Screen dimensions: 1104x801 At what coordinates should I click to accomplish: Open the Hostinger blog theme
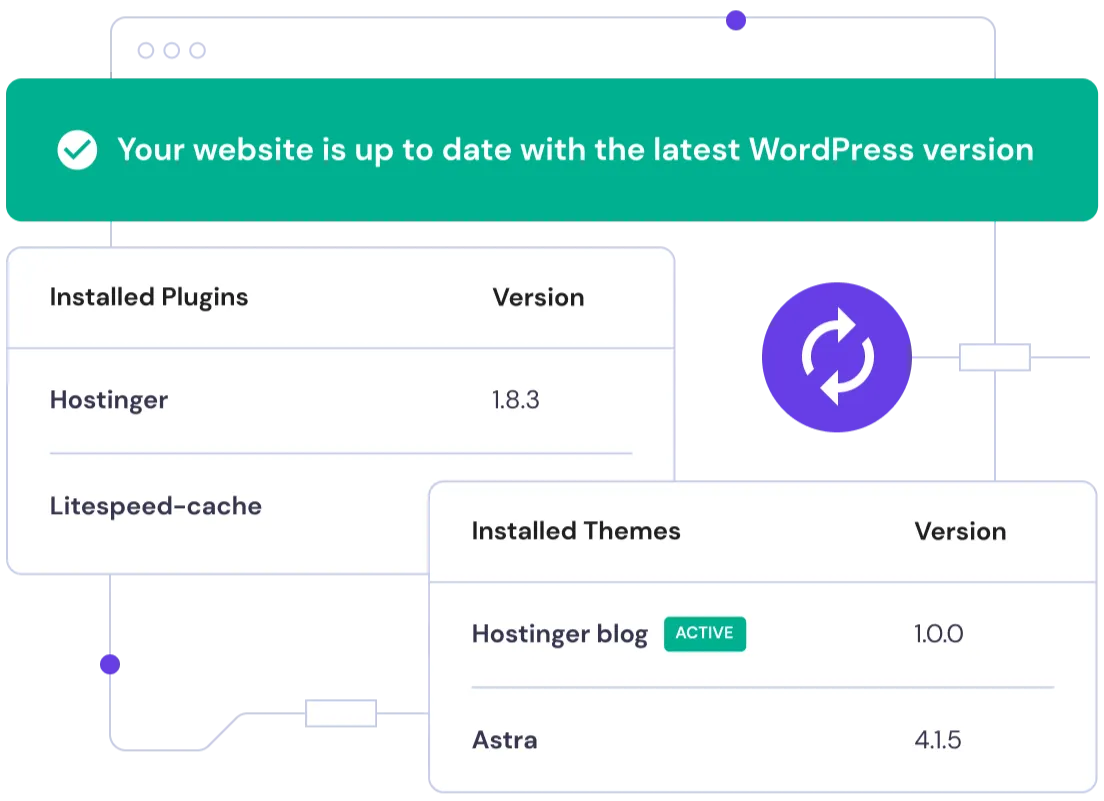(559, 634)
